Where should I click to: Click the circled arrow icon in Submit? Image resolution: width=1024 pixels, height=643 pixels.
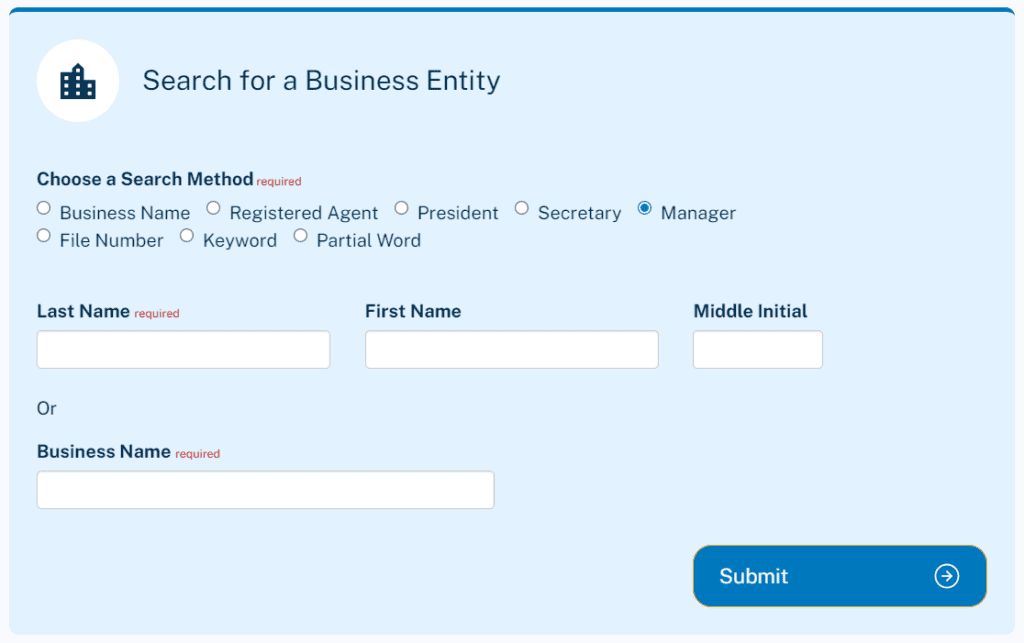pos(946,576)
